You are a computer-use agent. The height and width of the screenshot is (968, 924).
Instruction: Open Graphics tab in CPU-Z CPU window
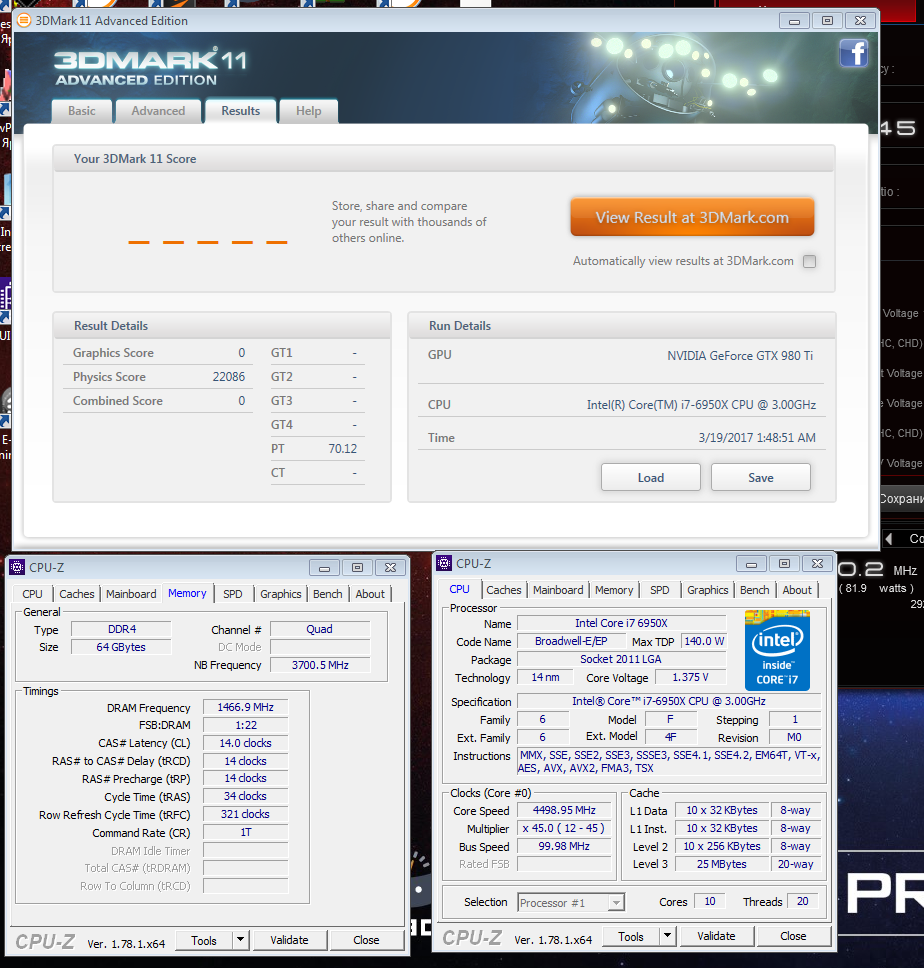pos(707,590)
